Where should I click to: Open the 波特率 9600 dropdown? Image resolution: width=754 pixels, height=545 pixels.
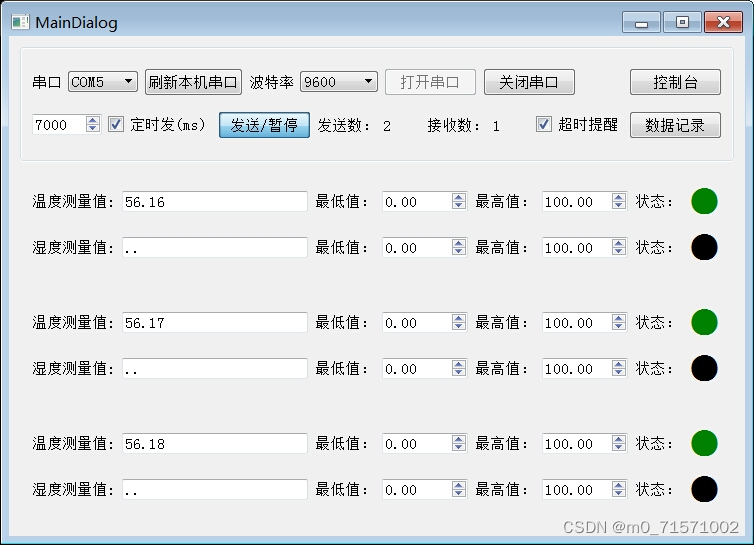click(x=339, y=82)
